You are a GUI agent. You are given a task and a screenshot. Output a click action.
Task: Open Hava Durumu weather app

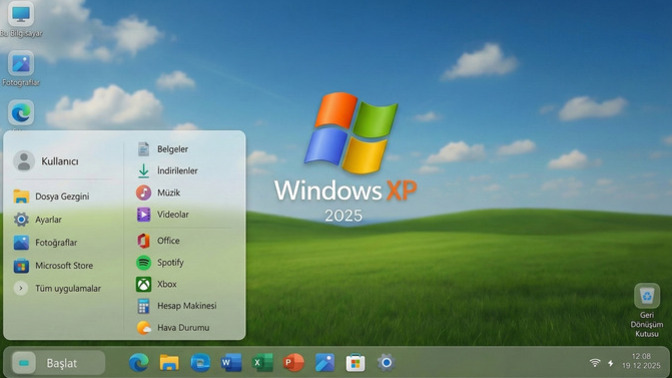173,327
